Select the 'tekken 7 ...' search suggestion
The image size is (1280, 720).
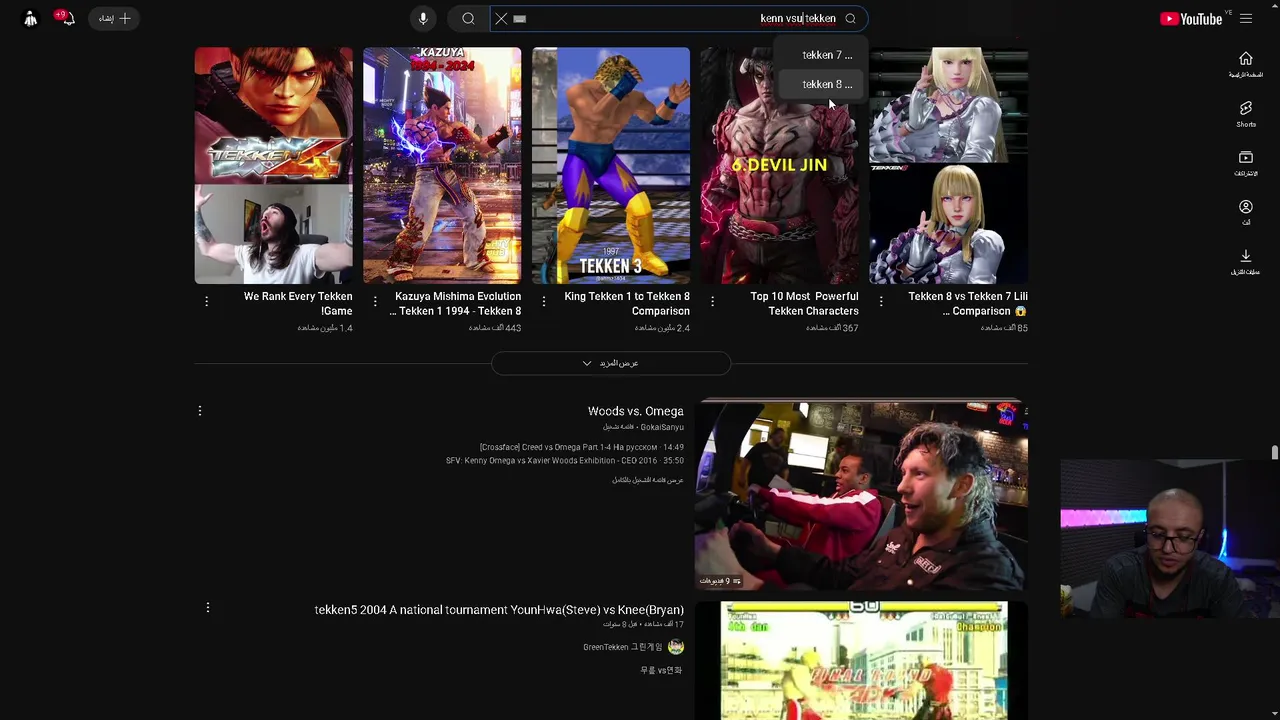[820, 55]
